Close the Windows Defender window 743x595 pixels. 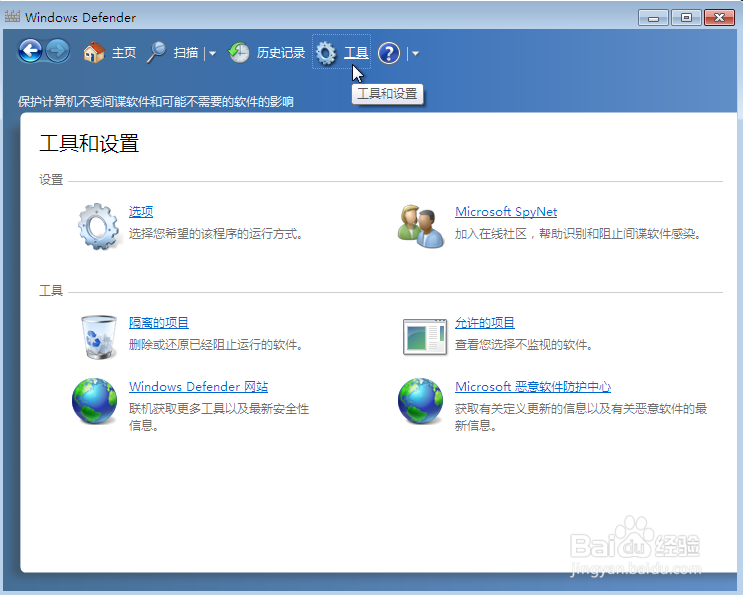click(719, 18)
